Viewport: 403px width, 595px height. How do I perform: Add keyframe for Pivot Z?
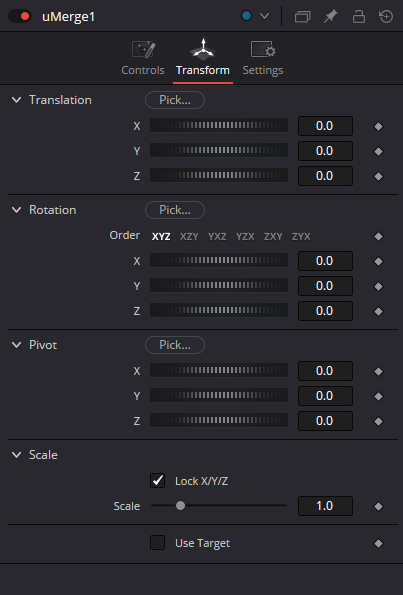(378, 422)
